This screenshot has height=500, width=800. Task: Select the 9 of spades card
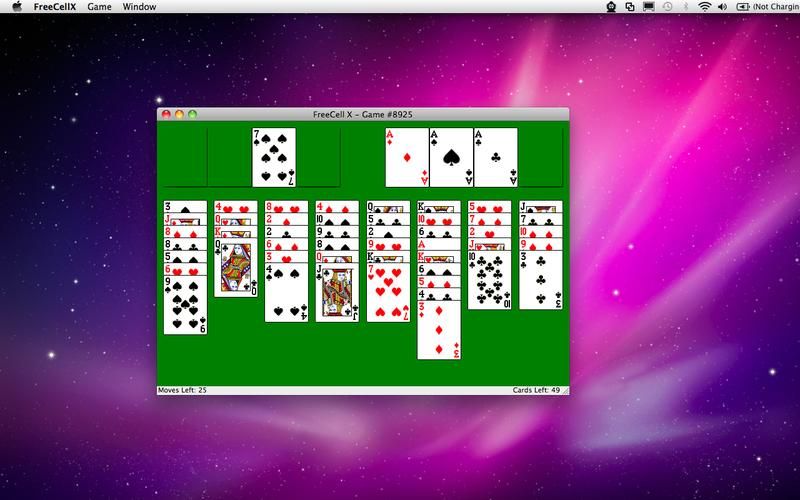pyautogui.click(x=185, y=305)
